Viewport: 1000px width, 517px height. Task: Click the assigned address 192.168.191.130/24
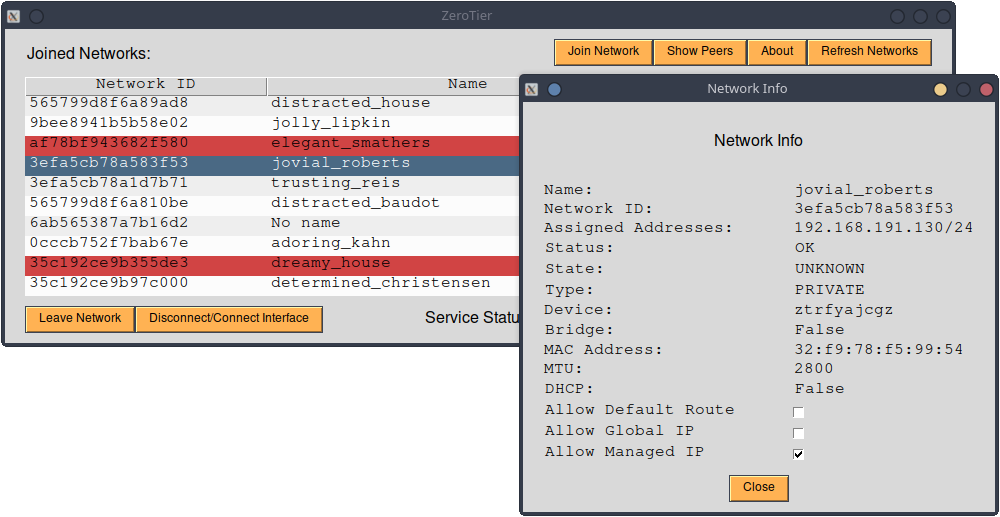[884, 228]
